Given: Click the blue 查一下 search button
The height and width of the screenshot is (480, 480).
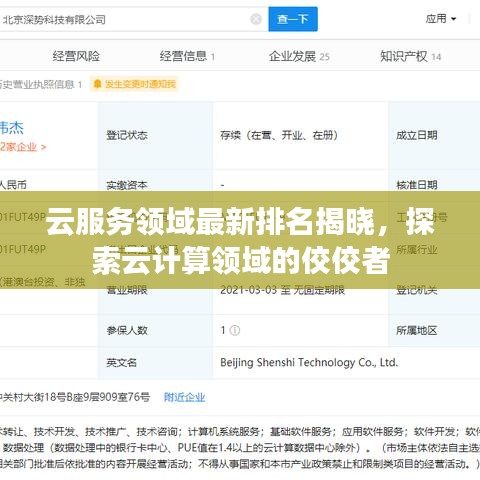Looking at the screenshot, I should click(x=293, y=19).
